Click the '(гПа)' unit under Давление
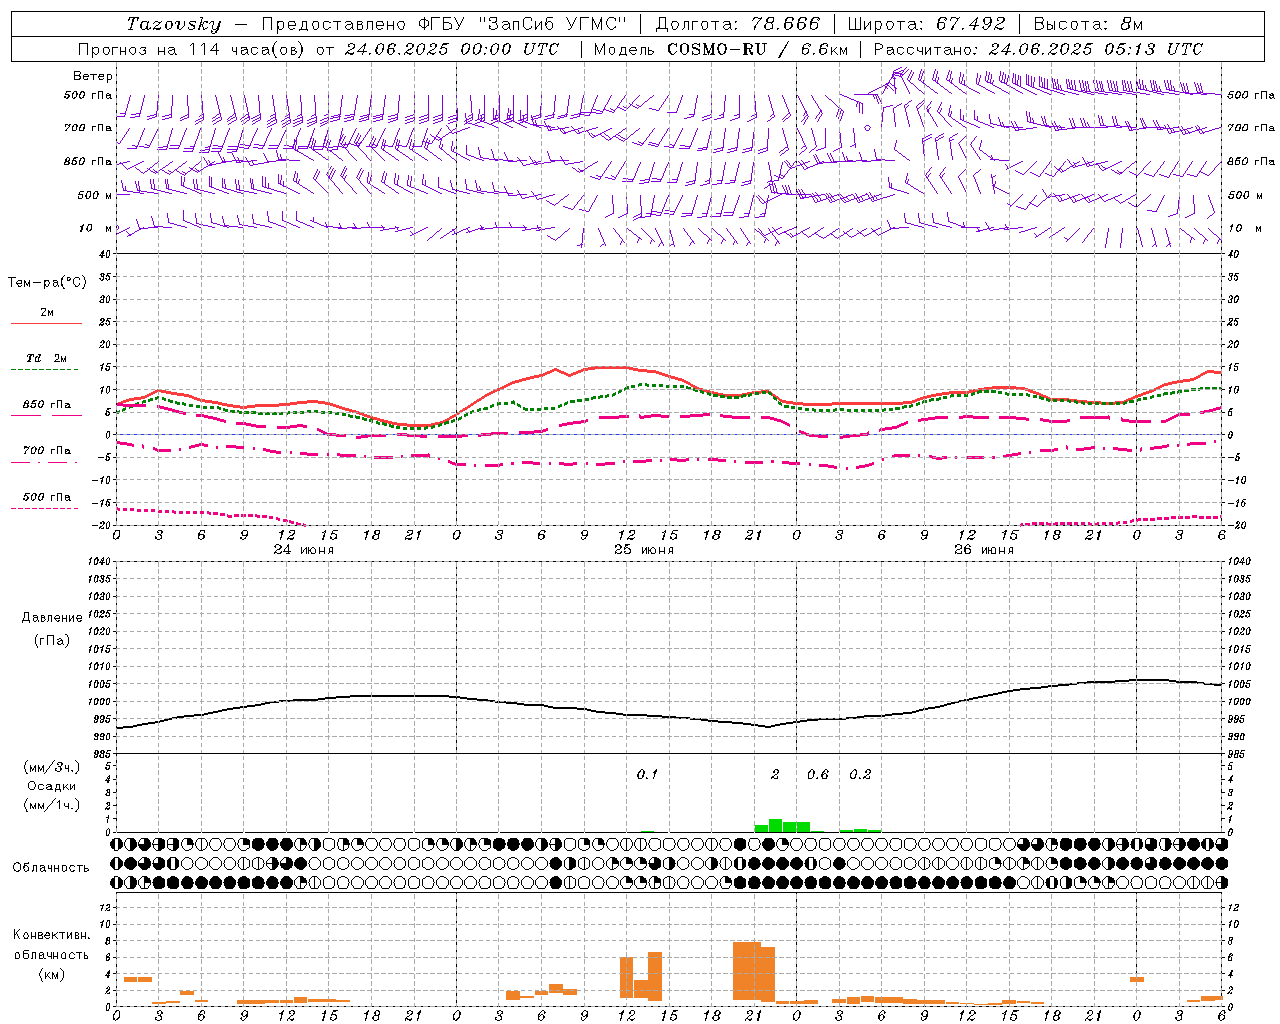Image resolution: width=1280 pixels, height=1024 pixels. (x=52, y=640)
